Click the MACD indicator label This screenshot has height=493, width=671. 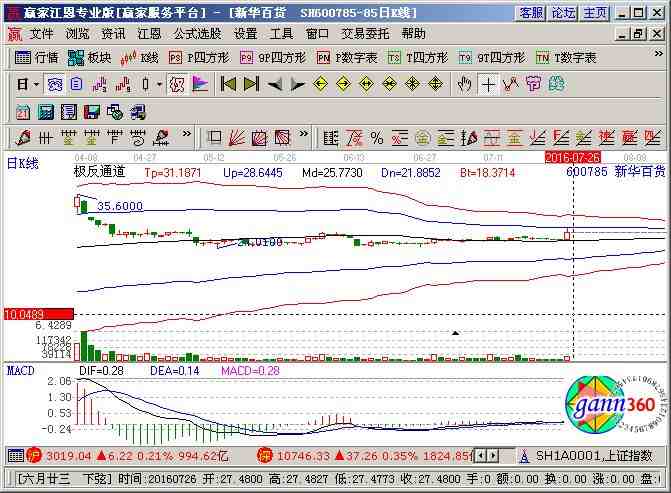click(21, 371)
